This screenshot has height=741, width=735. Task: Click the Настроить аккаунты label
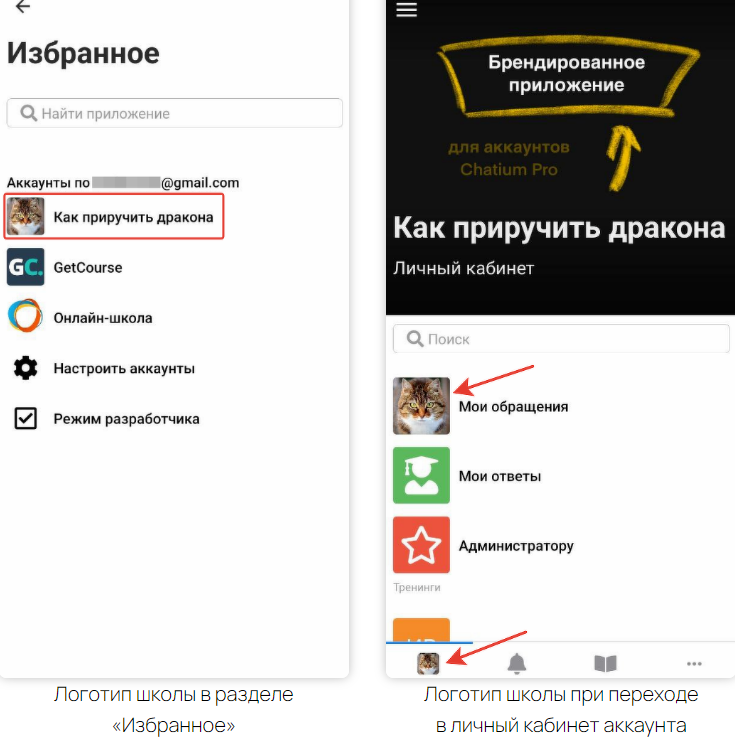click(124, 368)
